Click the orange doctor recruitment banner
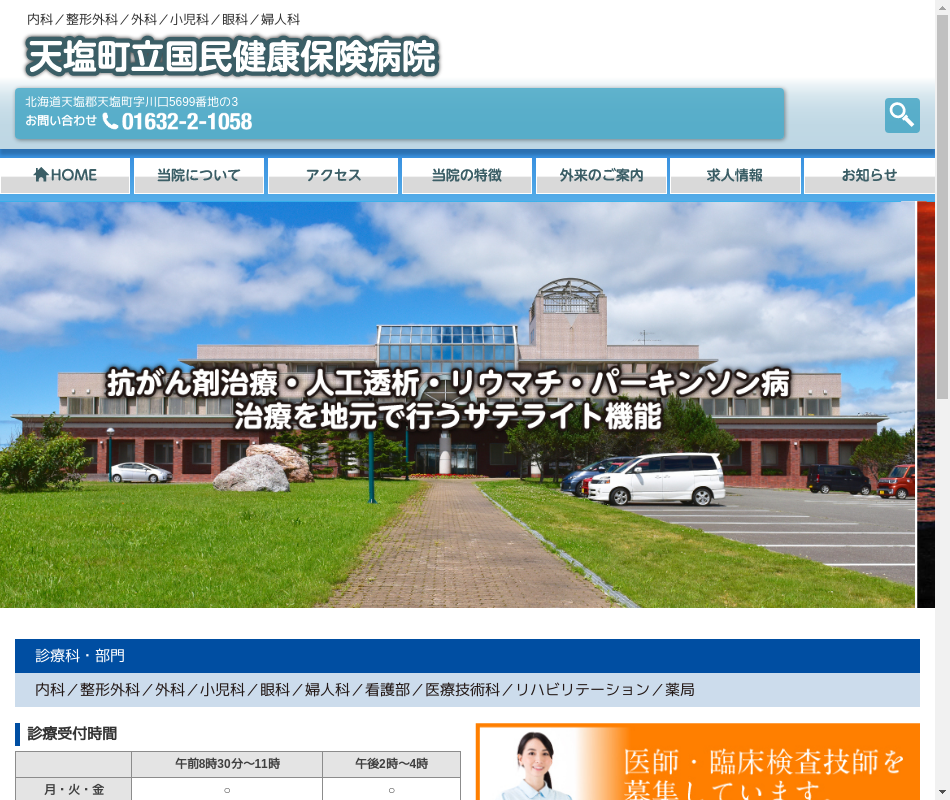This screenshot has height=800, width=950. [x=697, y=762]
